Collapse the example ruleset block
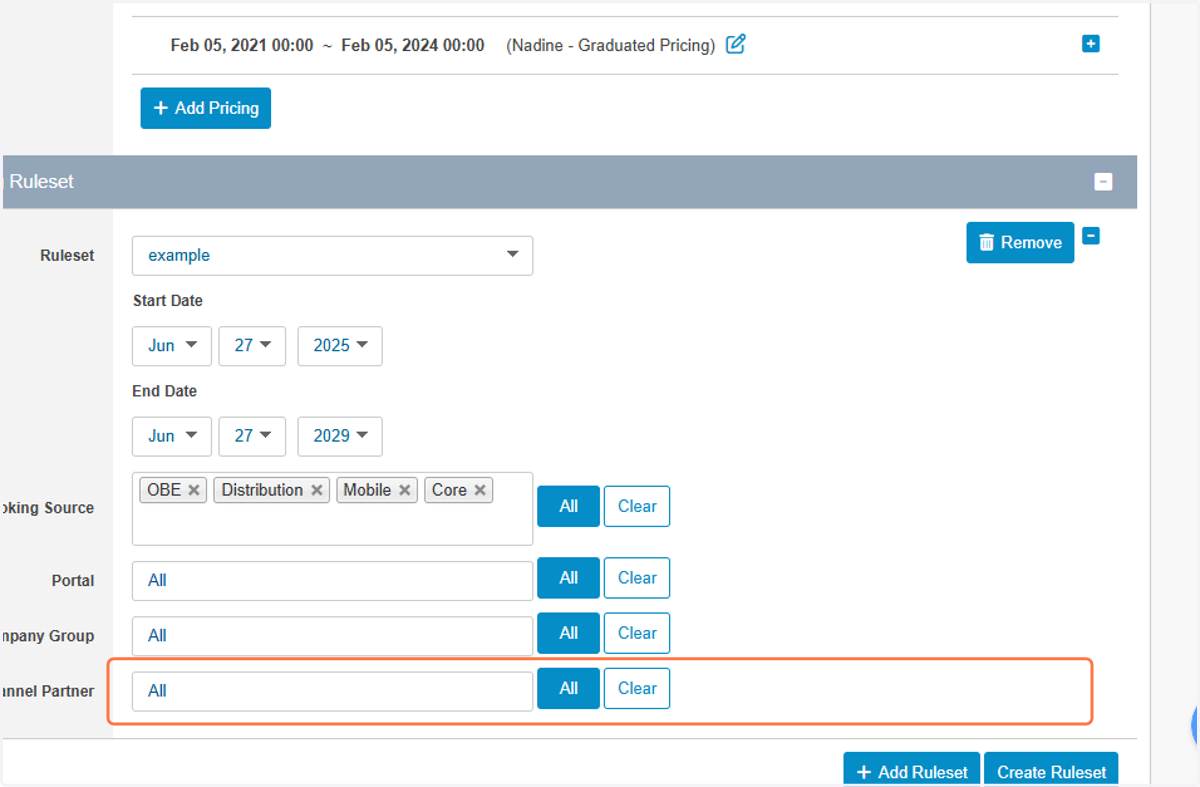The image size is (1200, 787). (1091, 236)
